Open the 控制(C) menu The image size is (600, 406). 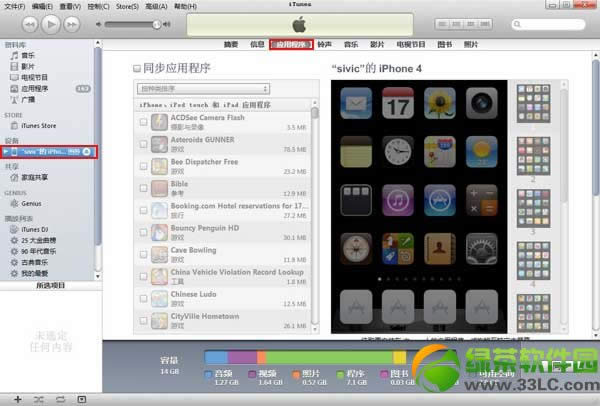tap(98, 7)
